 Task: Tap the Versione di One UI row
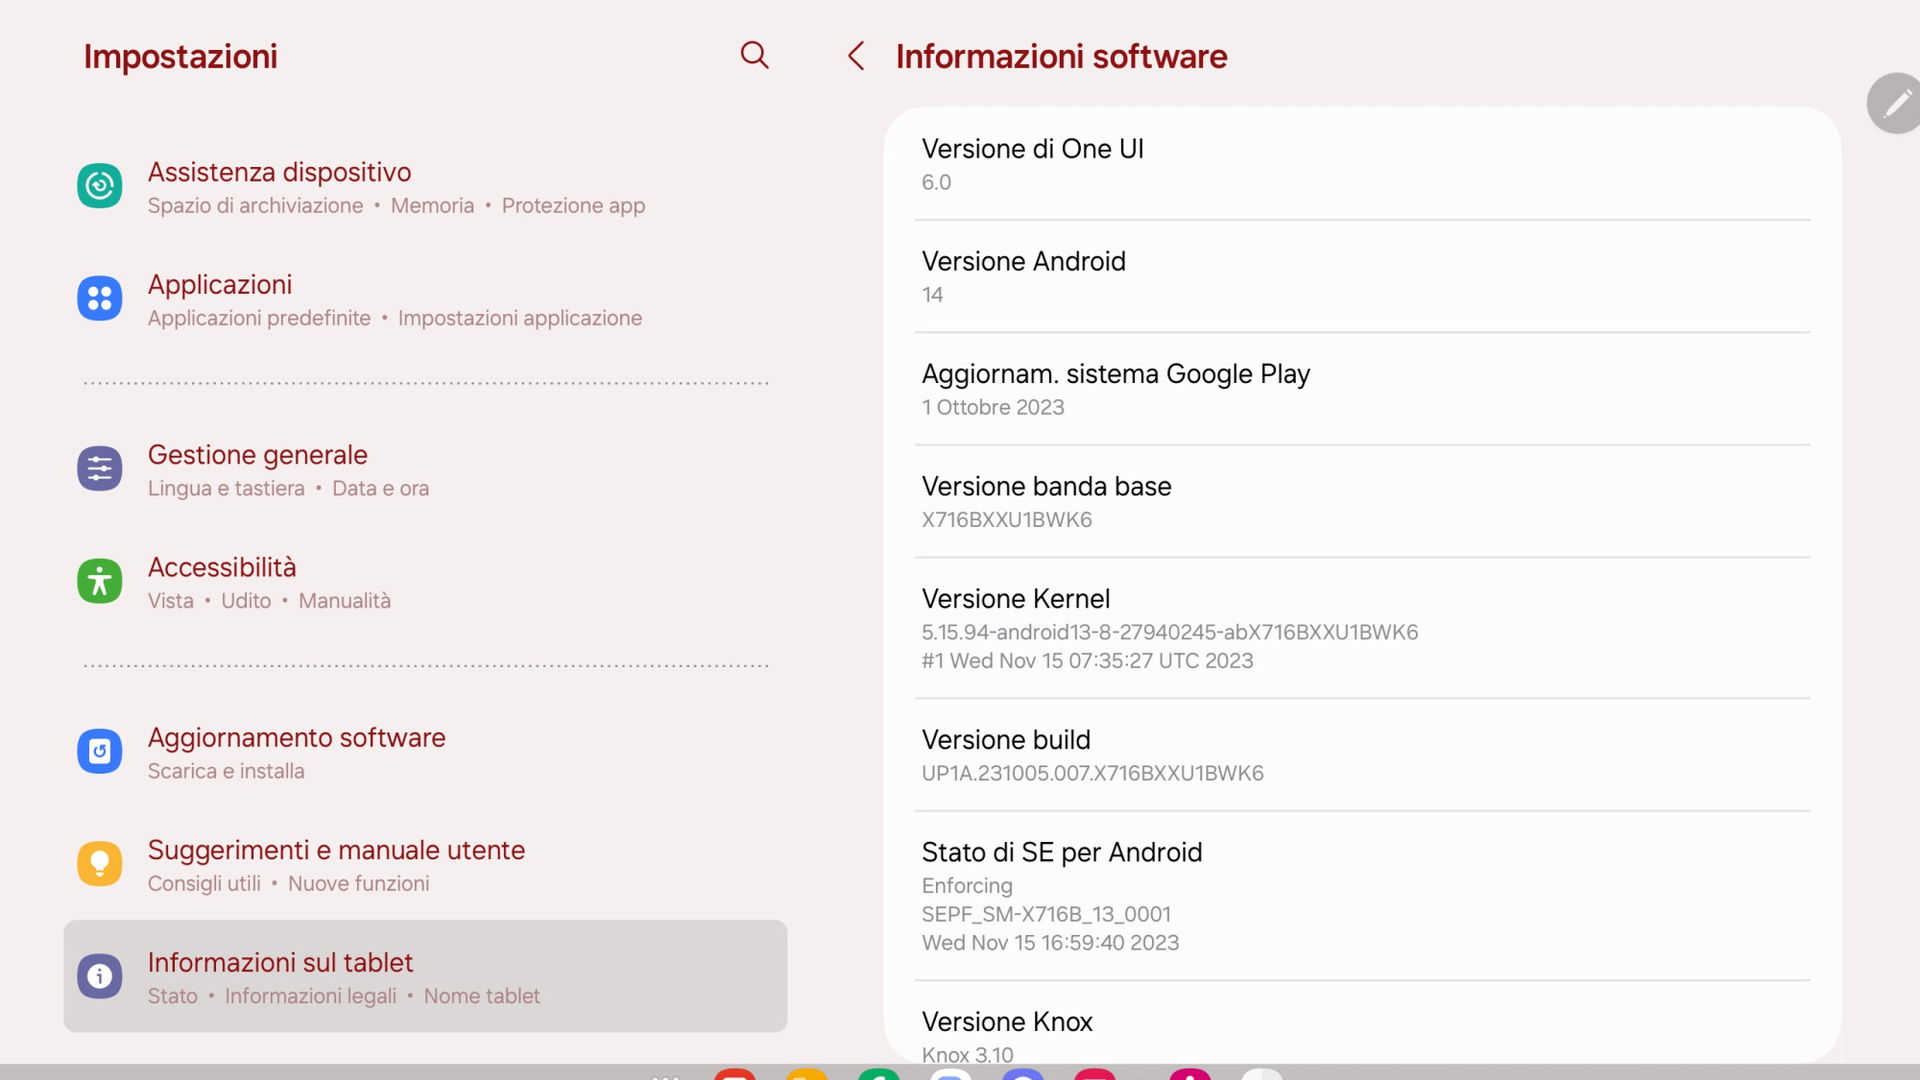1362,164
